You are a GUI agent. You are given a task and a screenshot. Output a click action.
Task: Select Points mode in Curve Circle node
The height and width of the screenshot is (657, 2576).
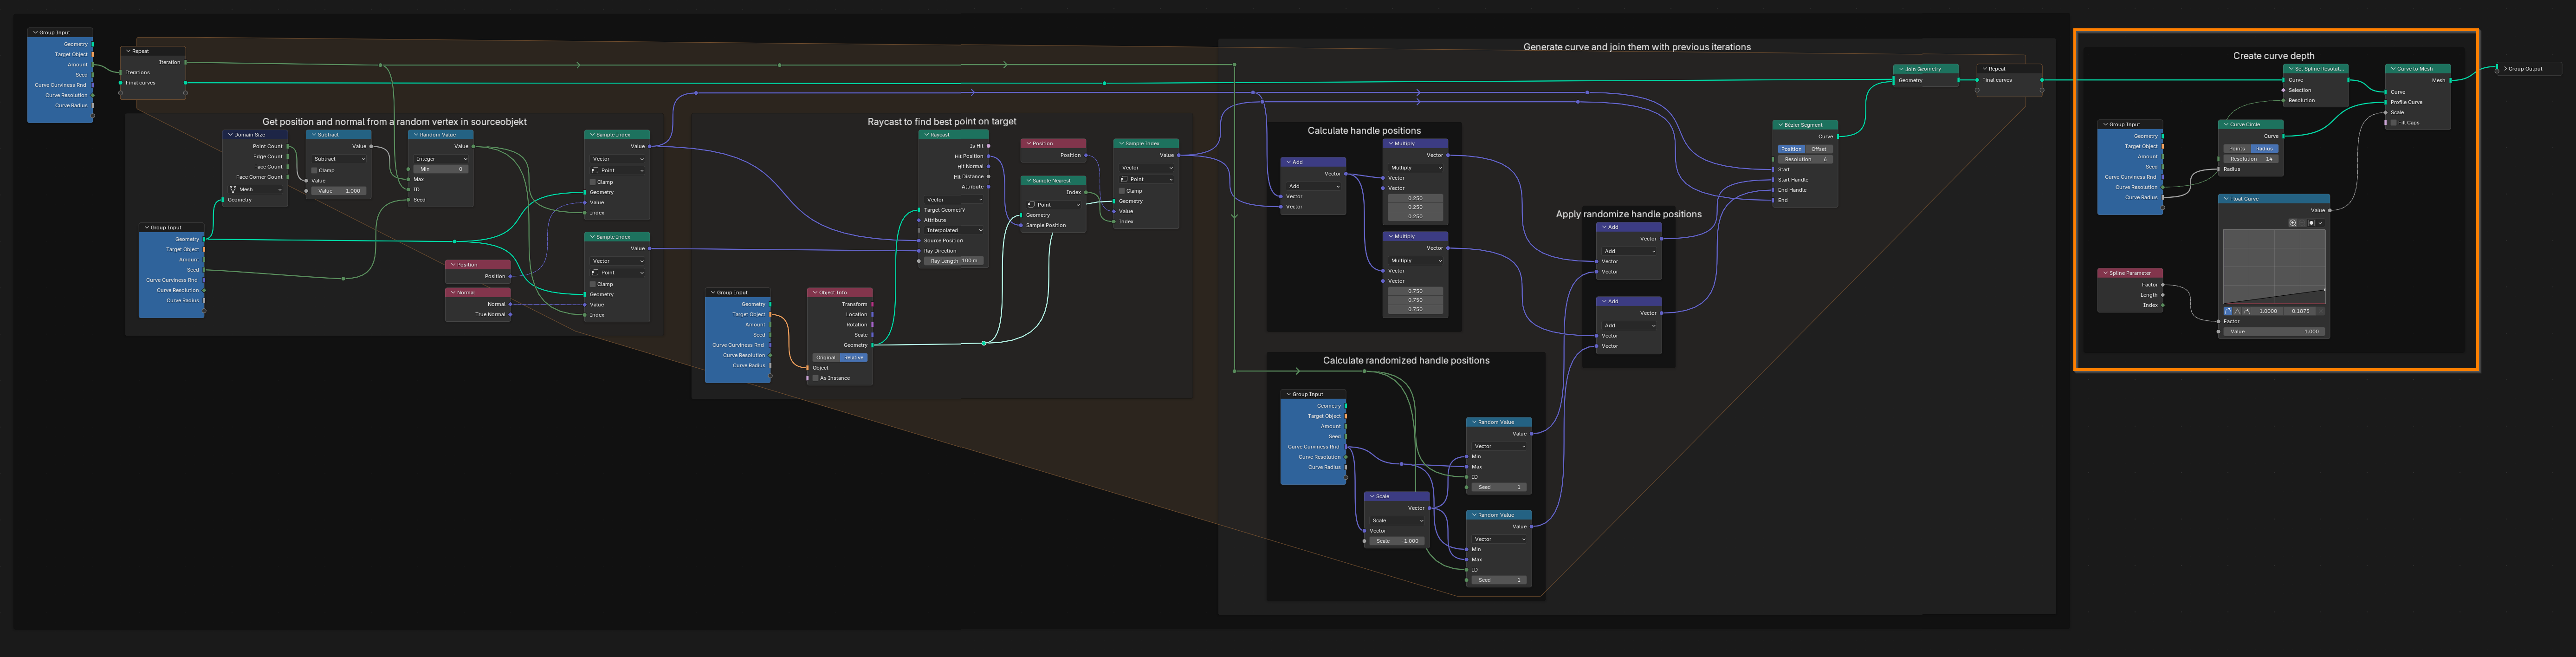2237,148
